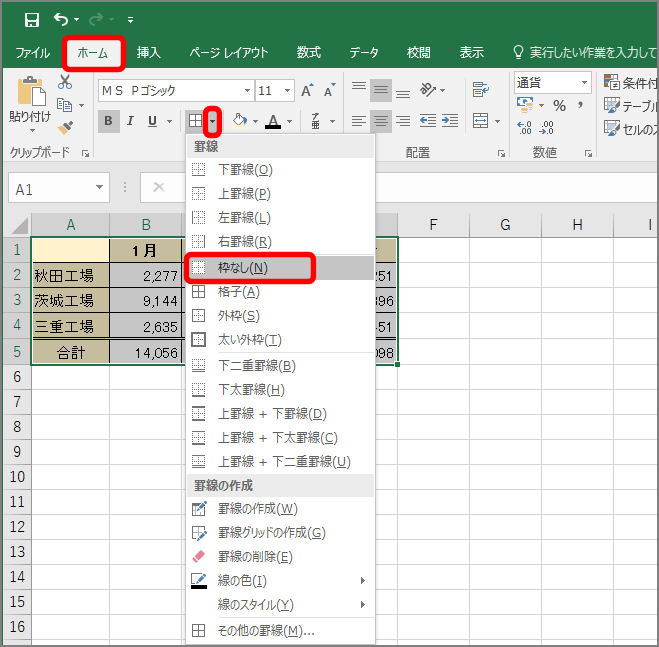The height and width of the screenshot is (647, 659).
Task: Decrease font size with the small A
Action: [x=330, y=90]
